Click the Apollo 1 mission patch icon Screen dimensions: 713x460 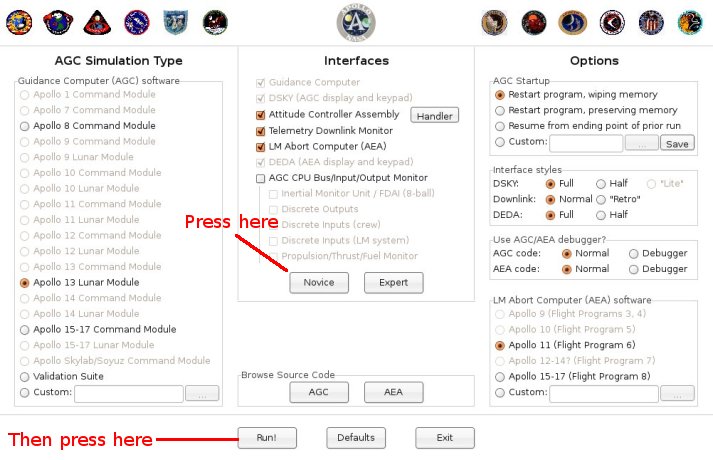[x=19, y=22]
